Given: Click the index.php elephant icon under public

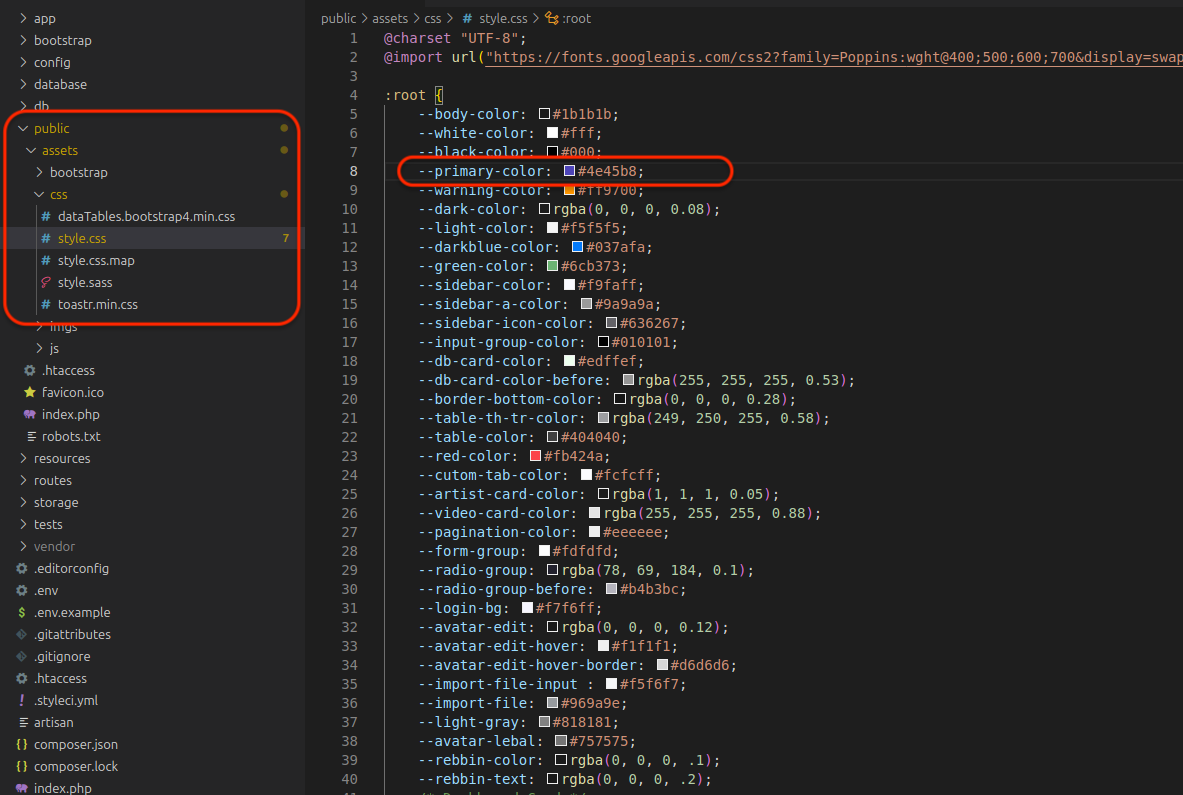Looking at the screenshot, I should tap(30, 414).
